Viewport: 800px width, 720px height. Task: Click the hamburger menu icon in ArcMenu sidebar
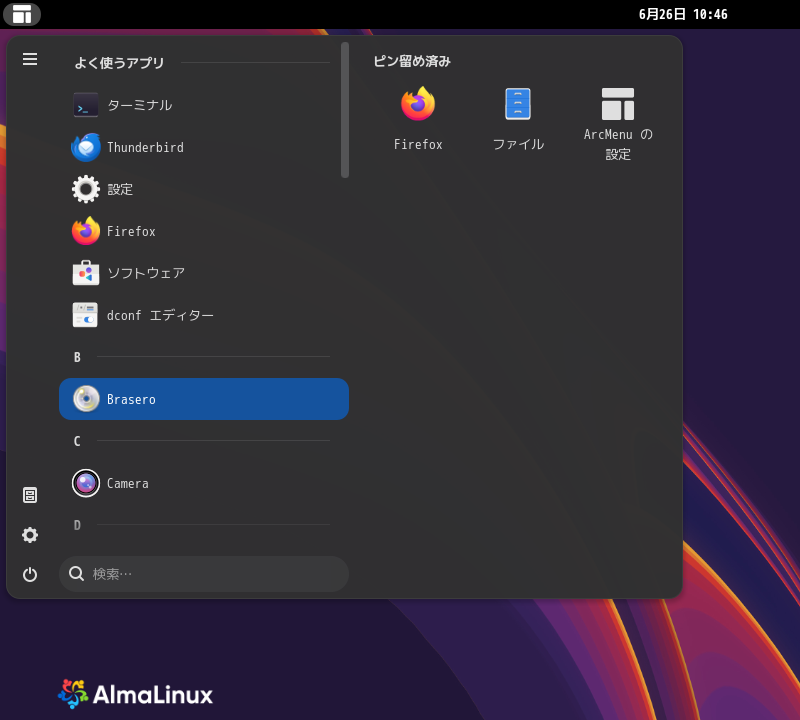tap(30, 59)
